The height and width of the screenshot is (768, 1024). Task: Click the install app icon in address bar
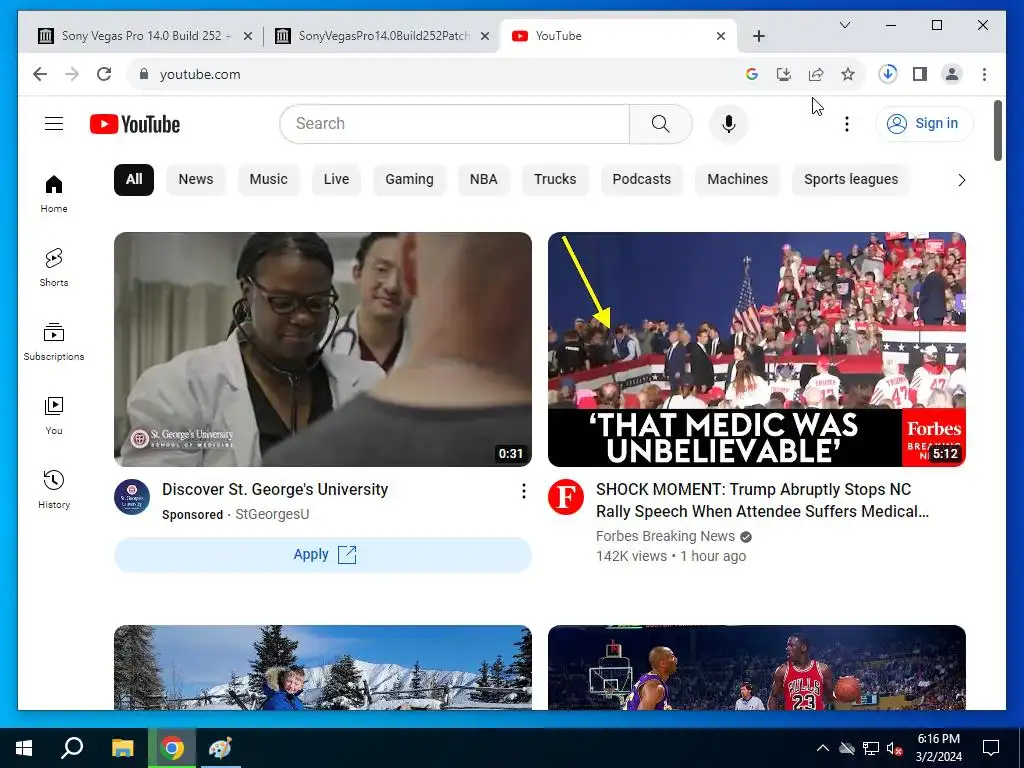click(x=784, y=74)
